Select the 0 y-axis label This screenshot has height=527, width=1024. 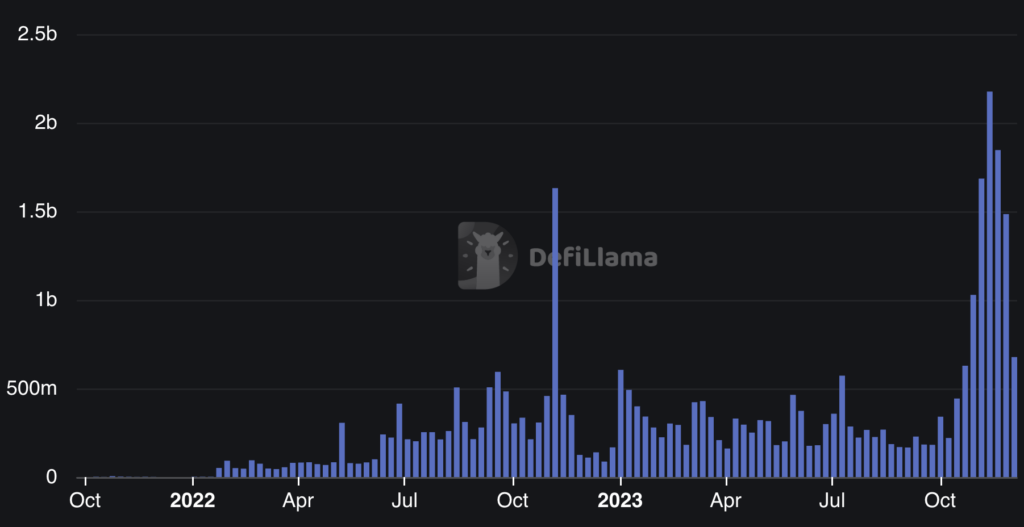tap(52, 477)
